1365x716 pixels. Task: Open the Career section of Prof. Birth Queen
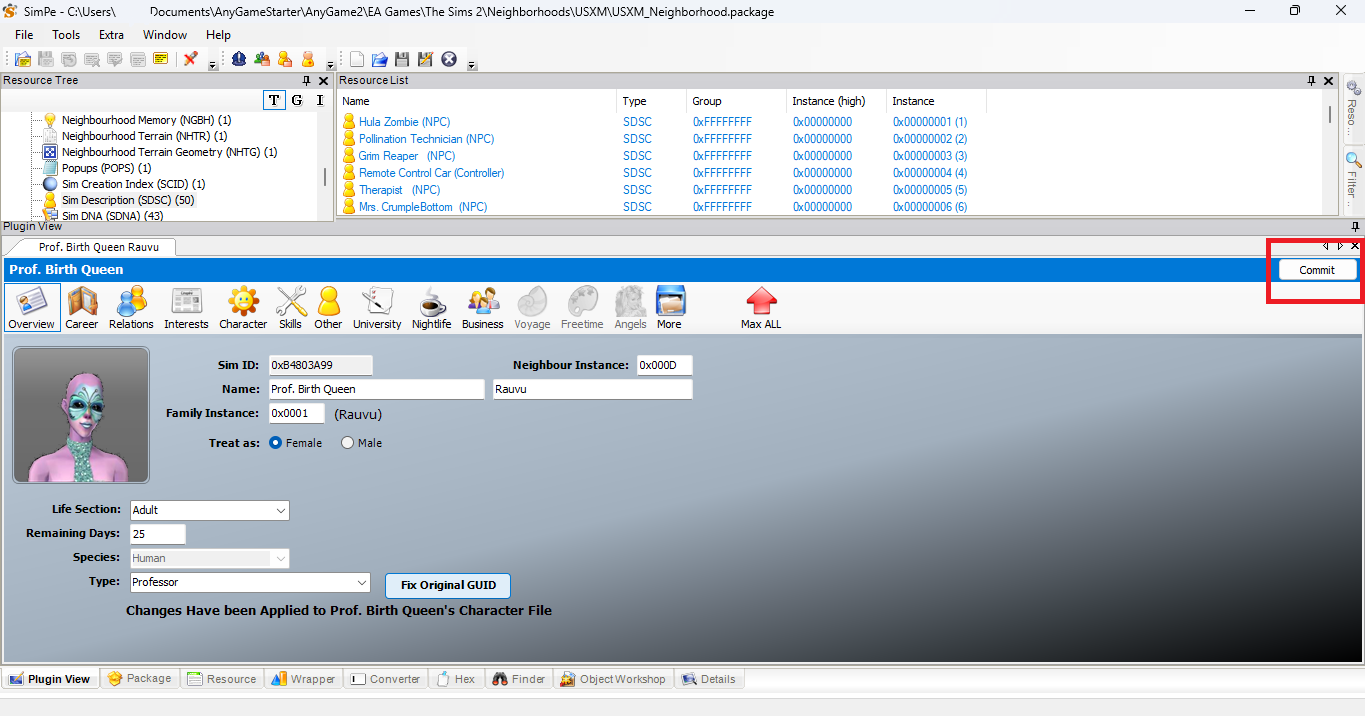(x=82, y=307)
